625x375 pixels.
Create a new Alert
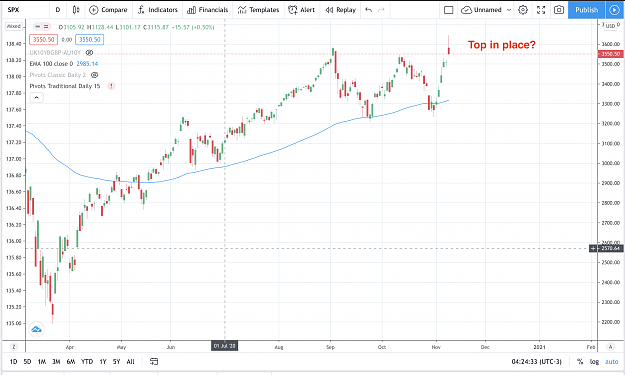click(301, 10)
